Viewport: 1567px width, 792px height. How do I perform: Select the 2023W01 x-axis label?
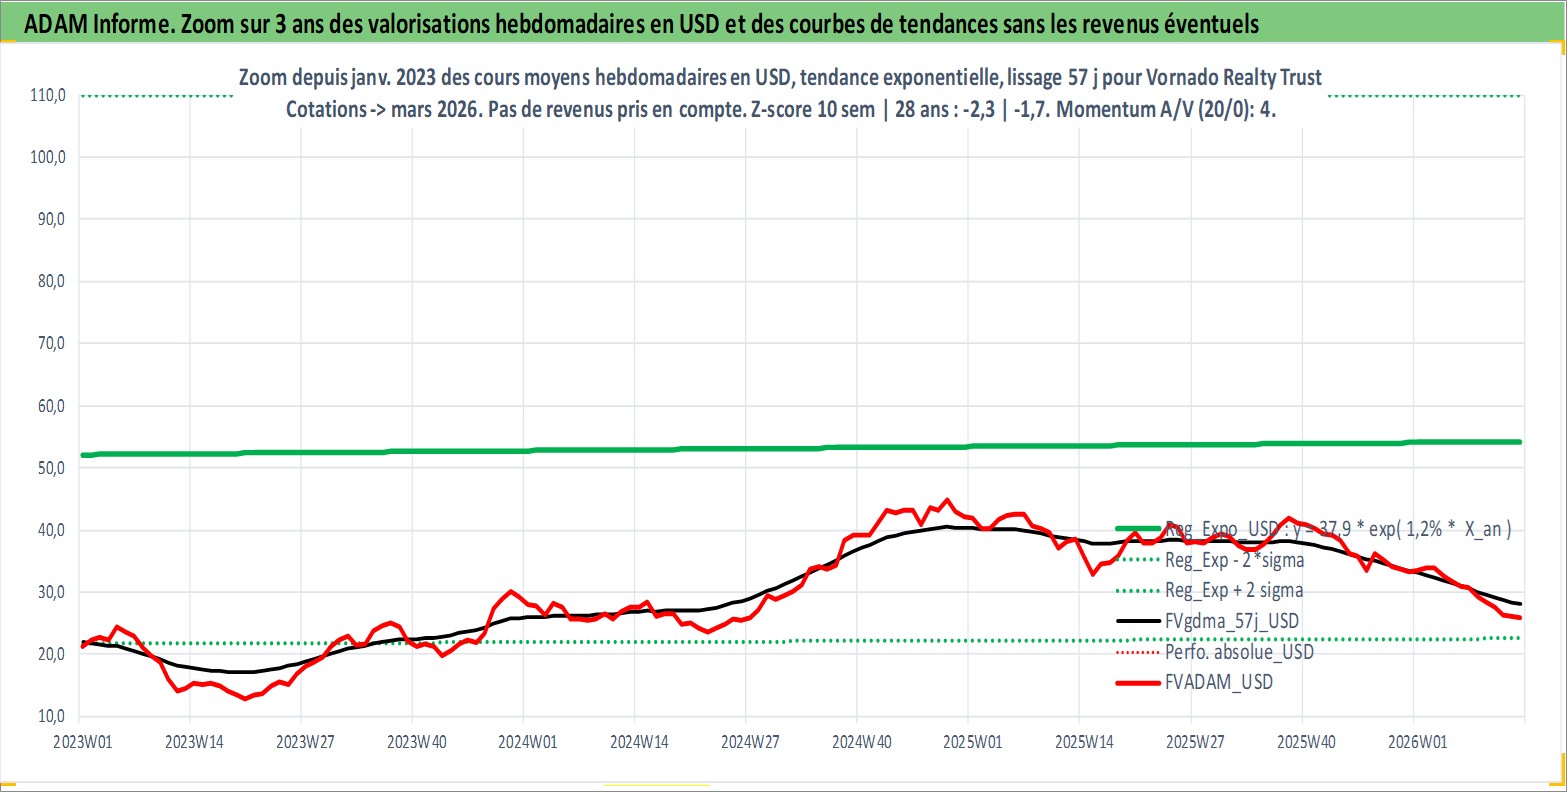pos(82,742)
